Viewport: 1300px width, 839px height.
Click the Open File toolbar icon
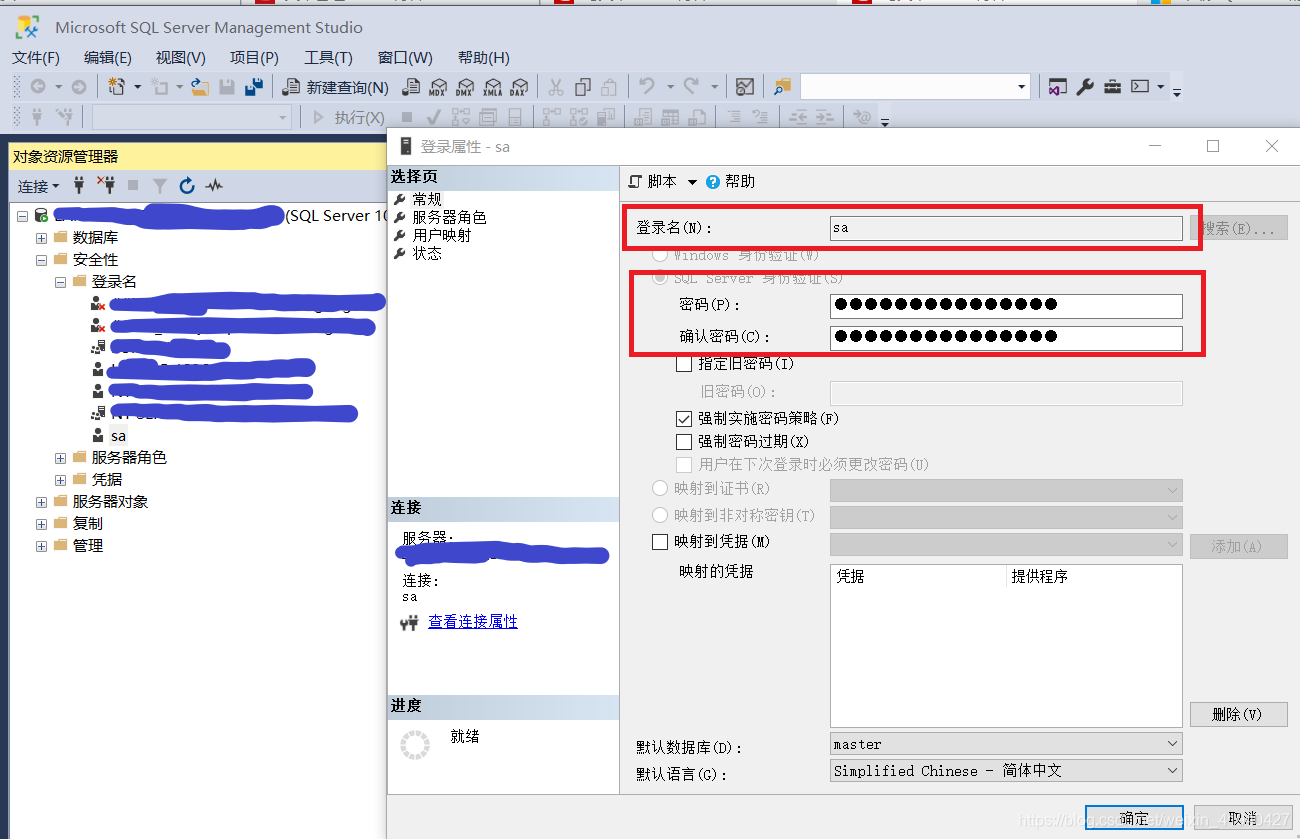pos(199,87)
